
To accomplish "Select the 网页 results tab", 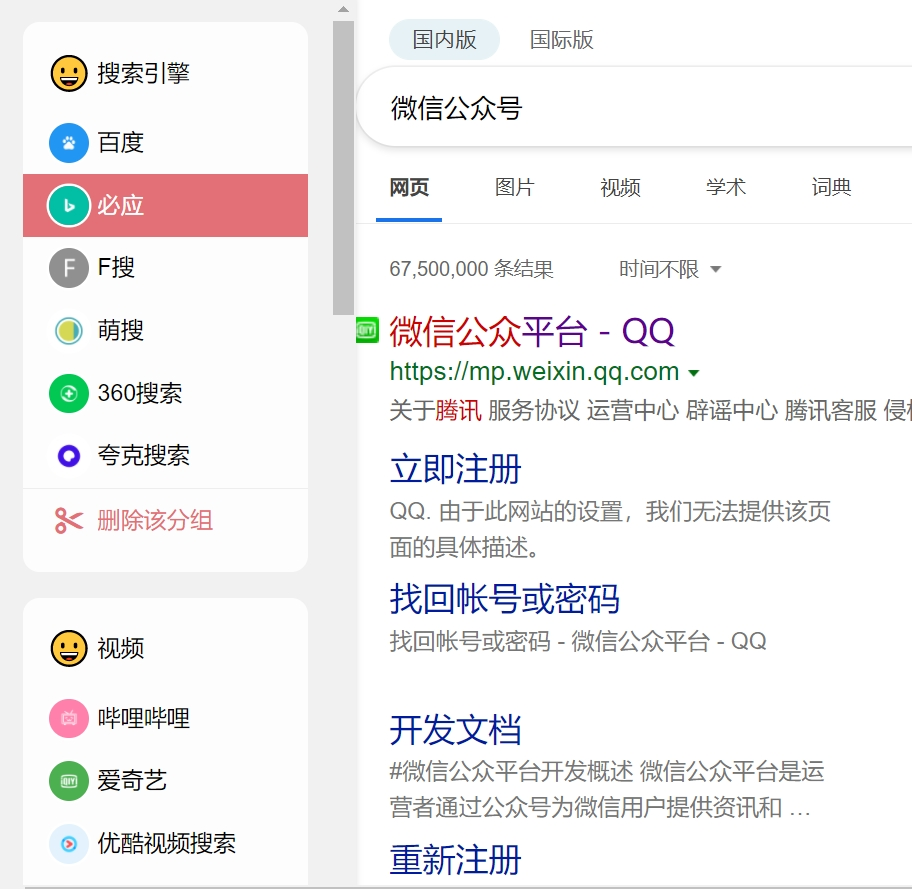I will (409, 187).
